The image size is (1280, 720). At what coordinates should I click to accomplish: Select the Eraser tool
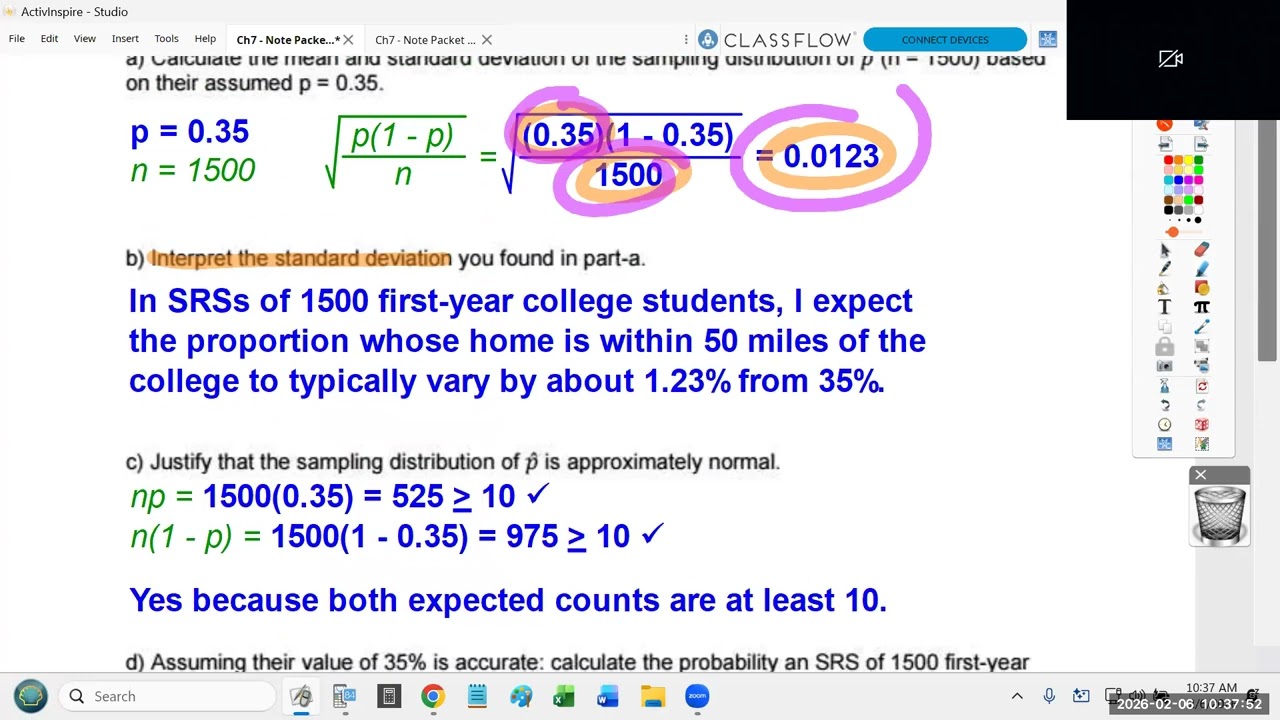[x=1202, y=250]
